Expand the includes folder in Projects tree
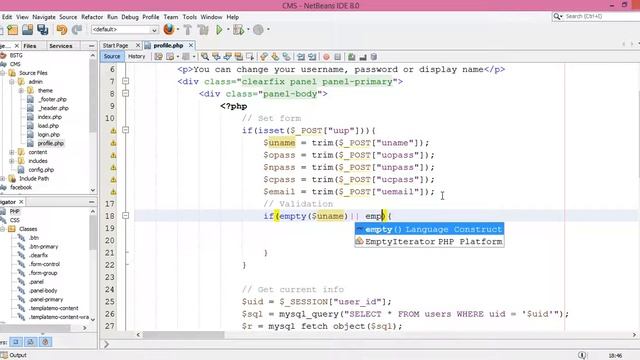 coord(12,161)
